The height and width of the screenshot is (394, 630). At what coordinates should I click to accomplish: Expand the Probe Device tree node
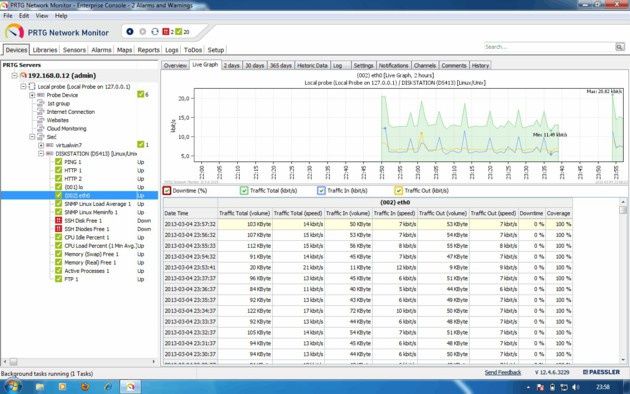click(32, 95)
